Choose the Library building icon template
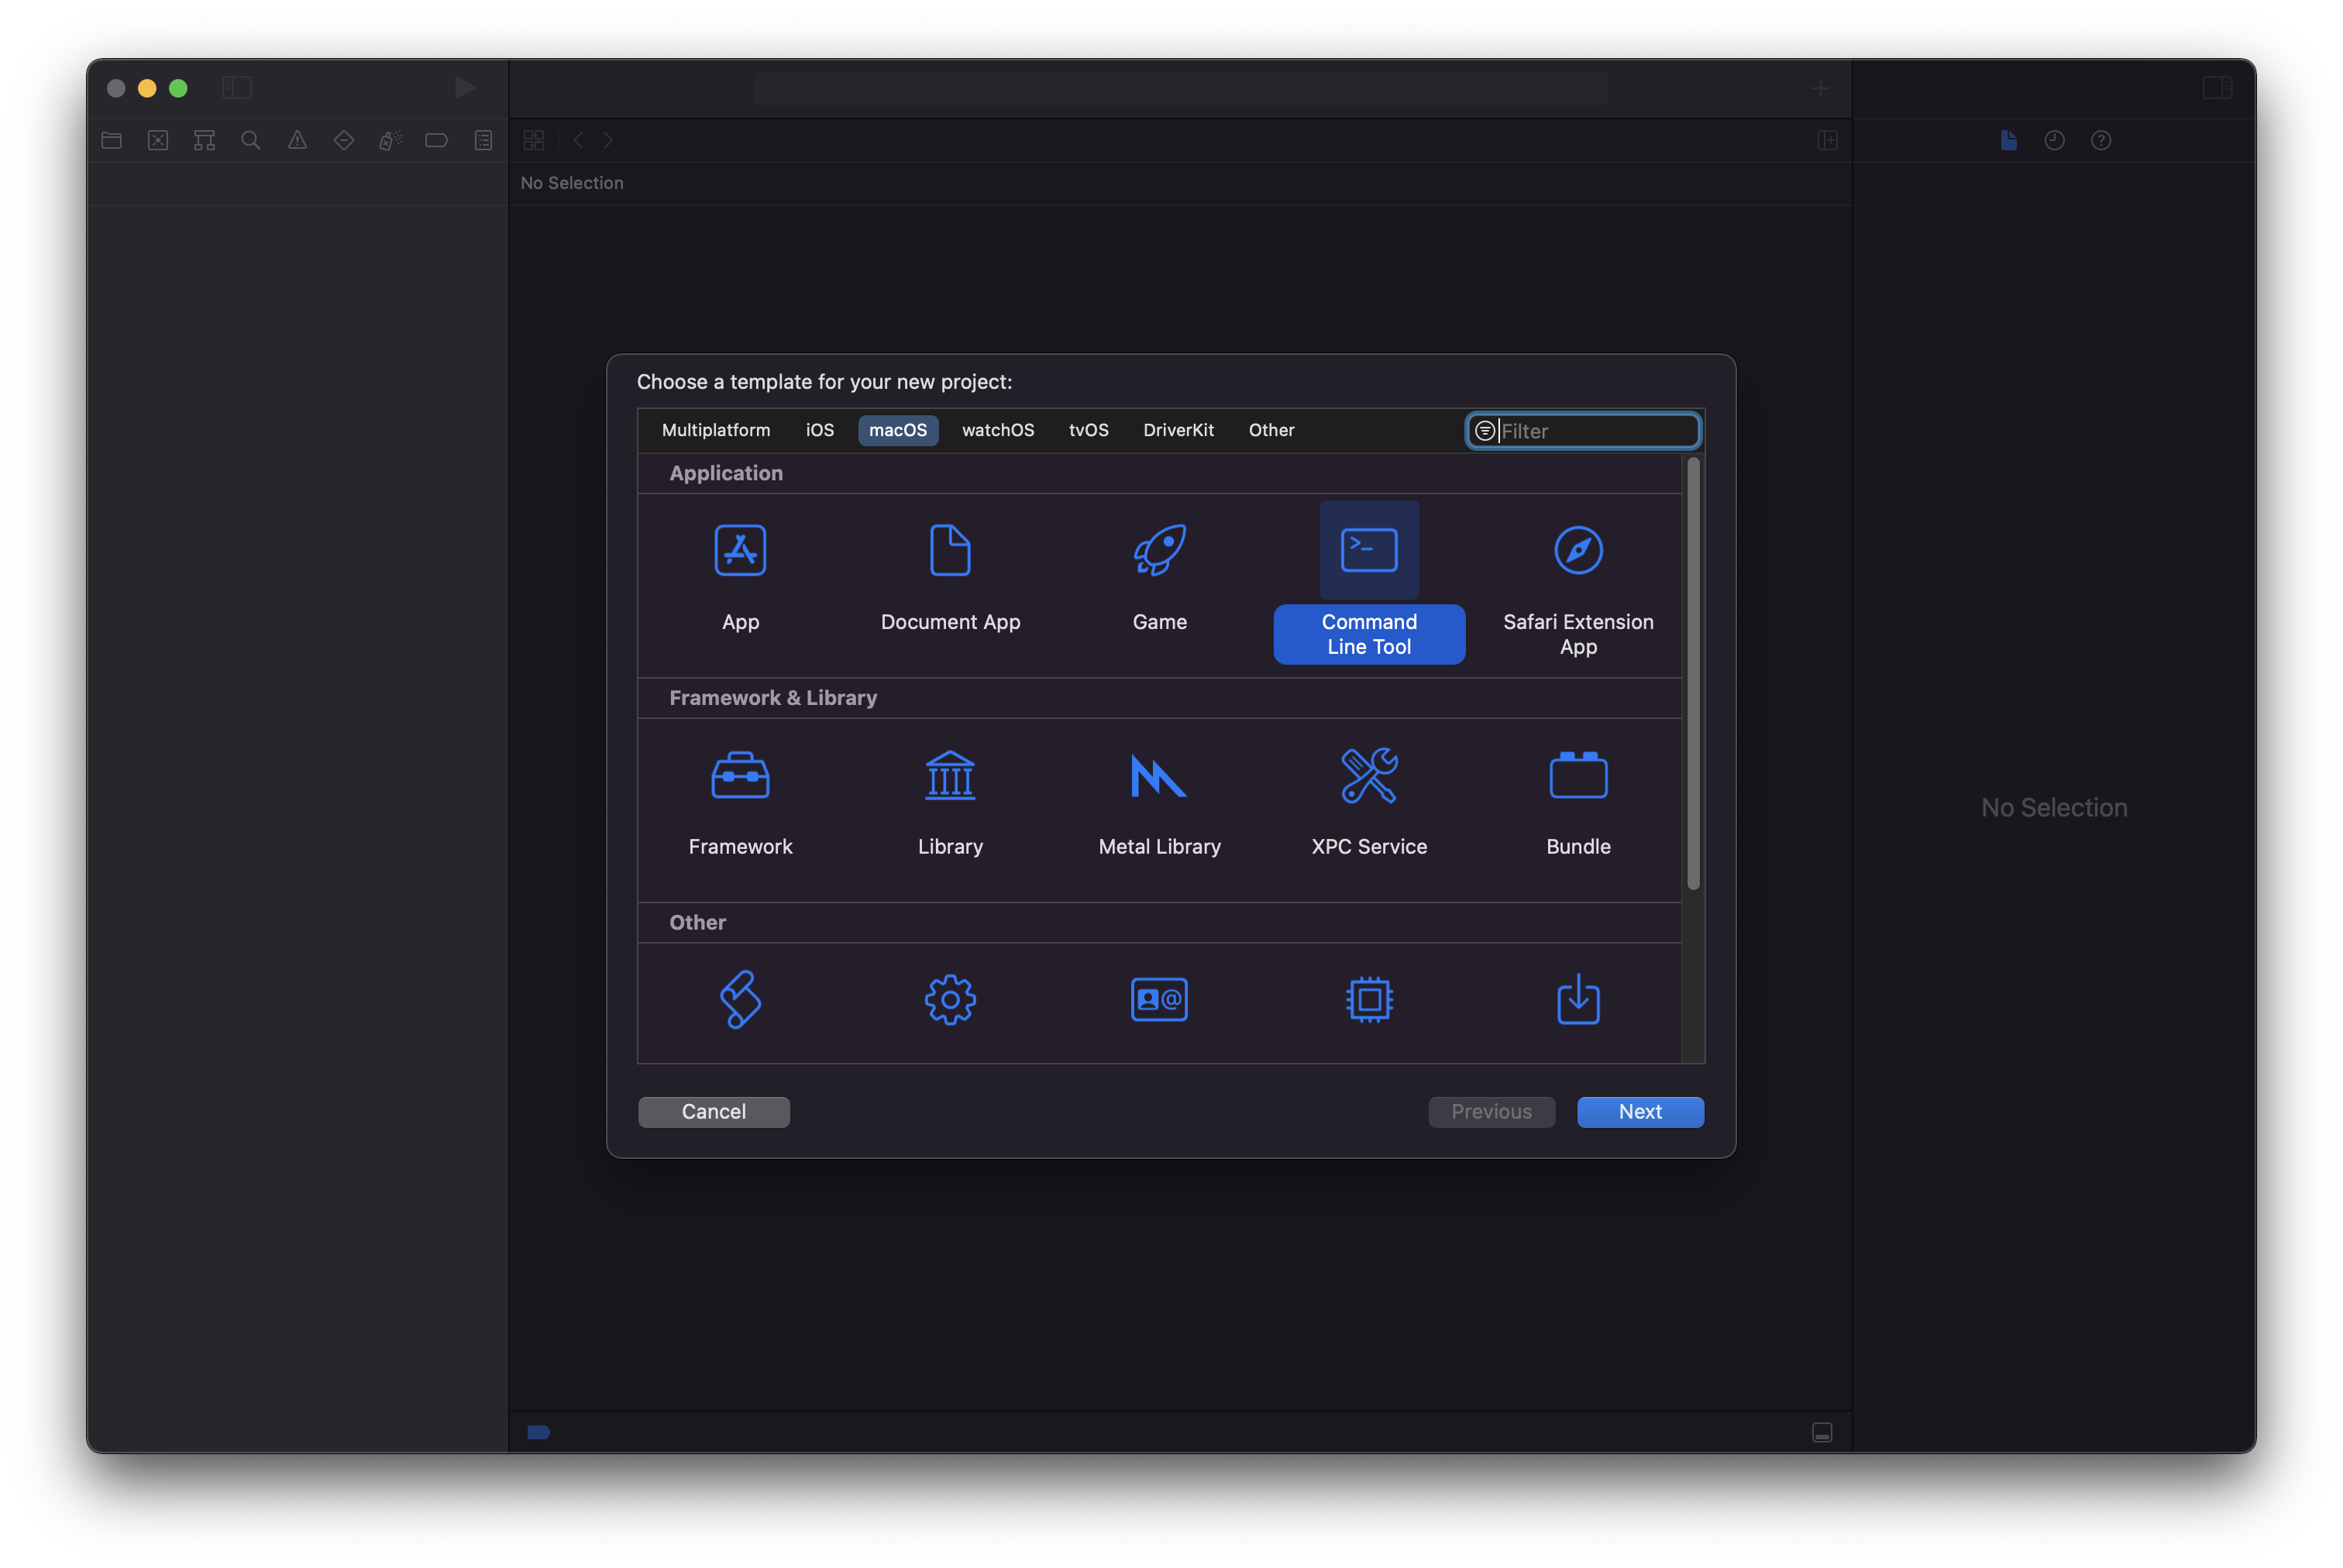The height and width of the screenshot is (1568, 2343). point(949,776)
